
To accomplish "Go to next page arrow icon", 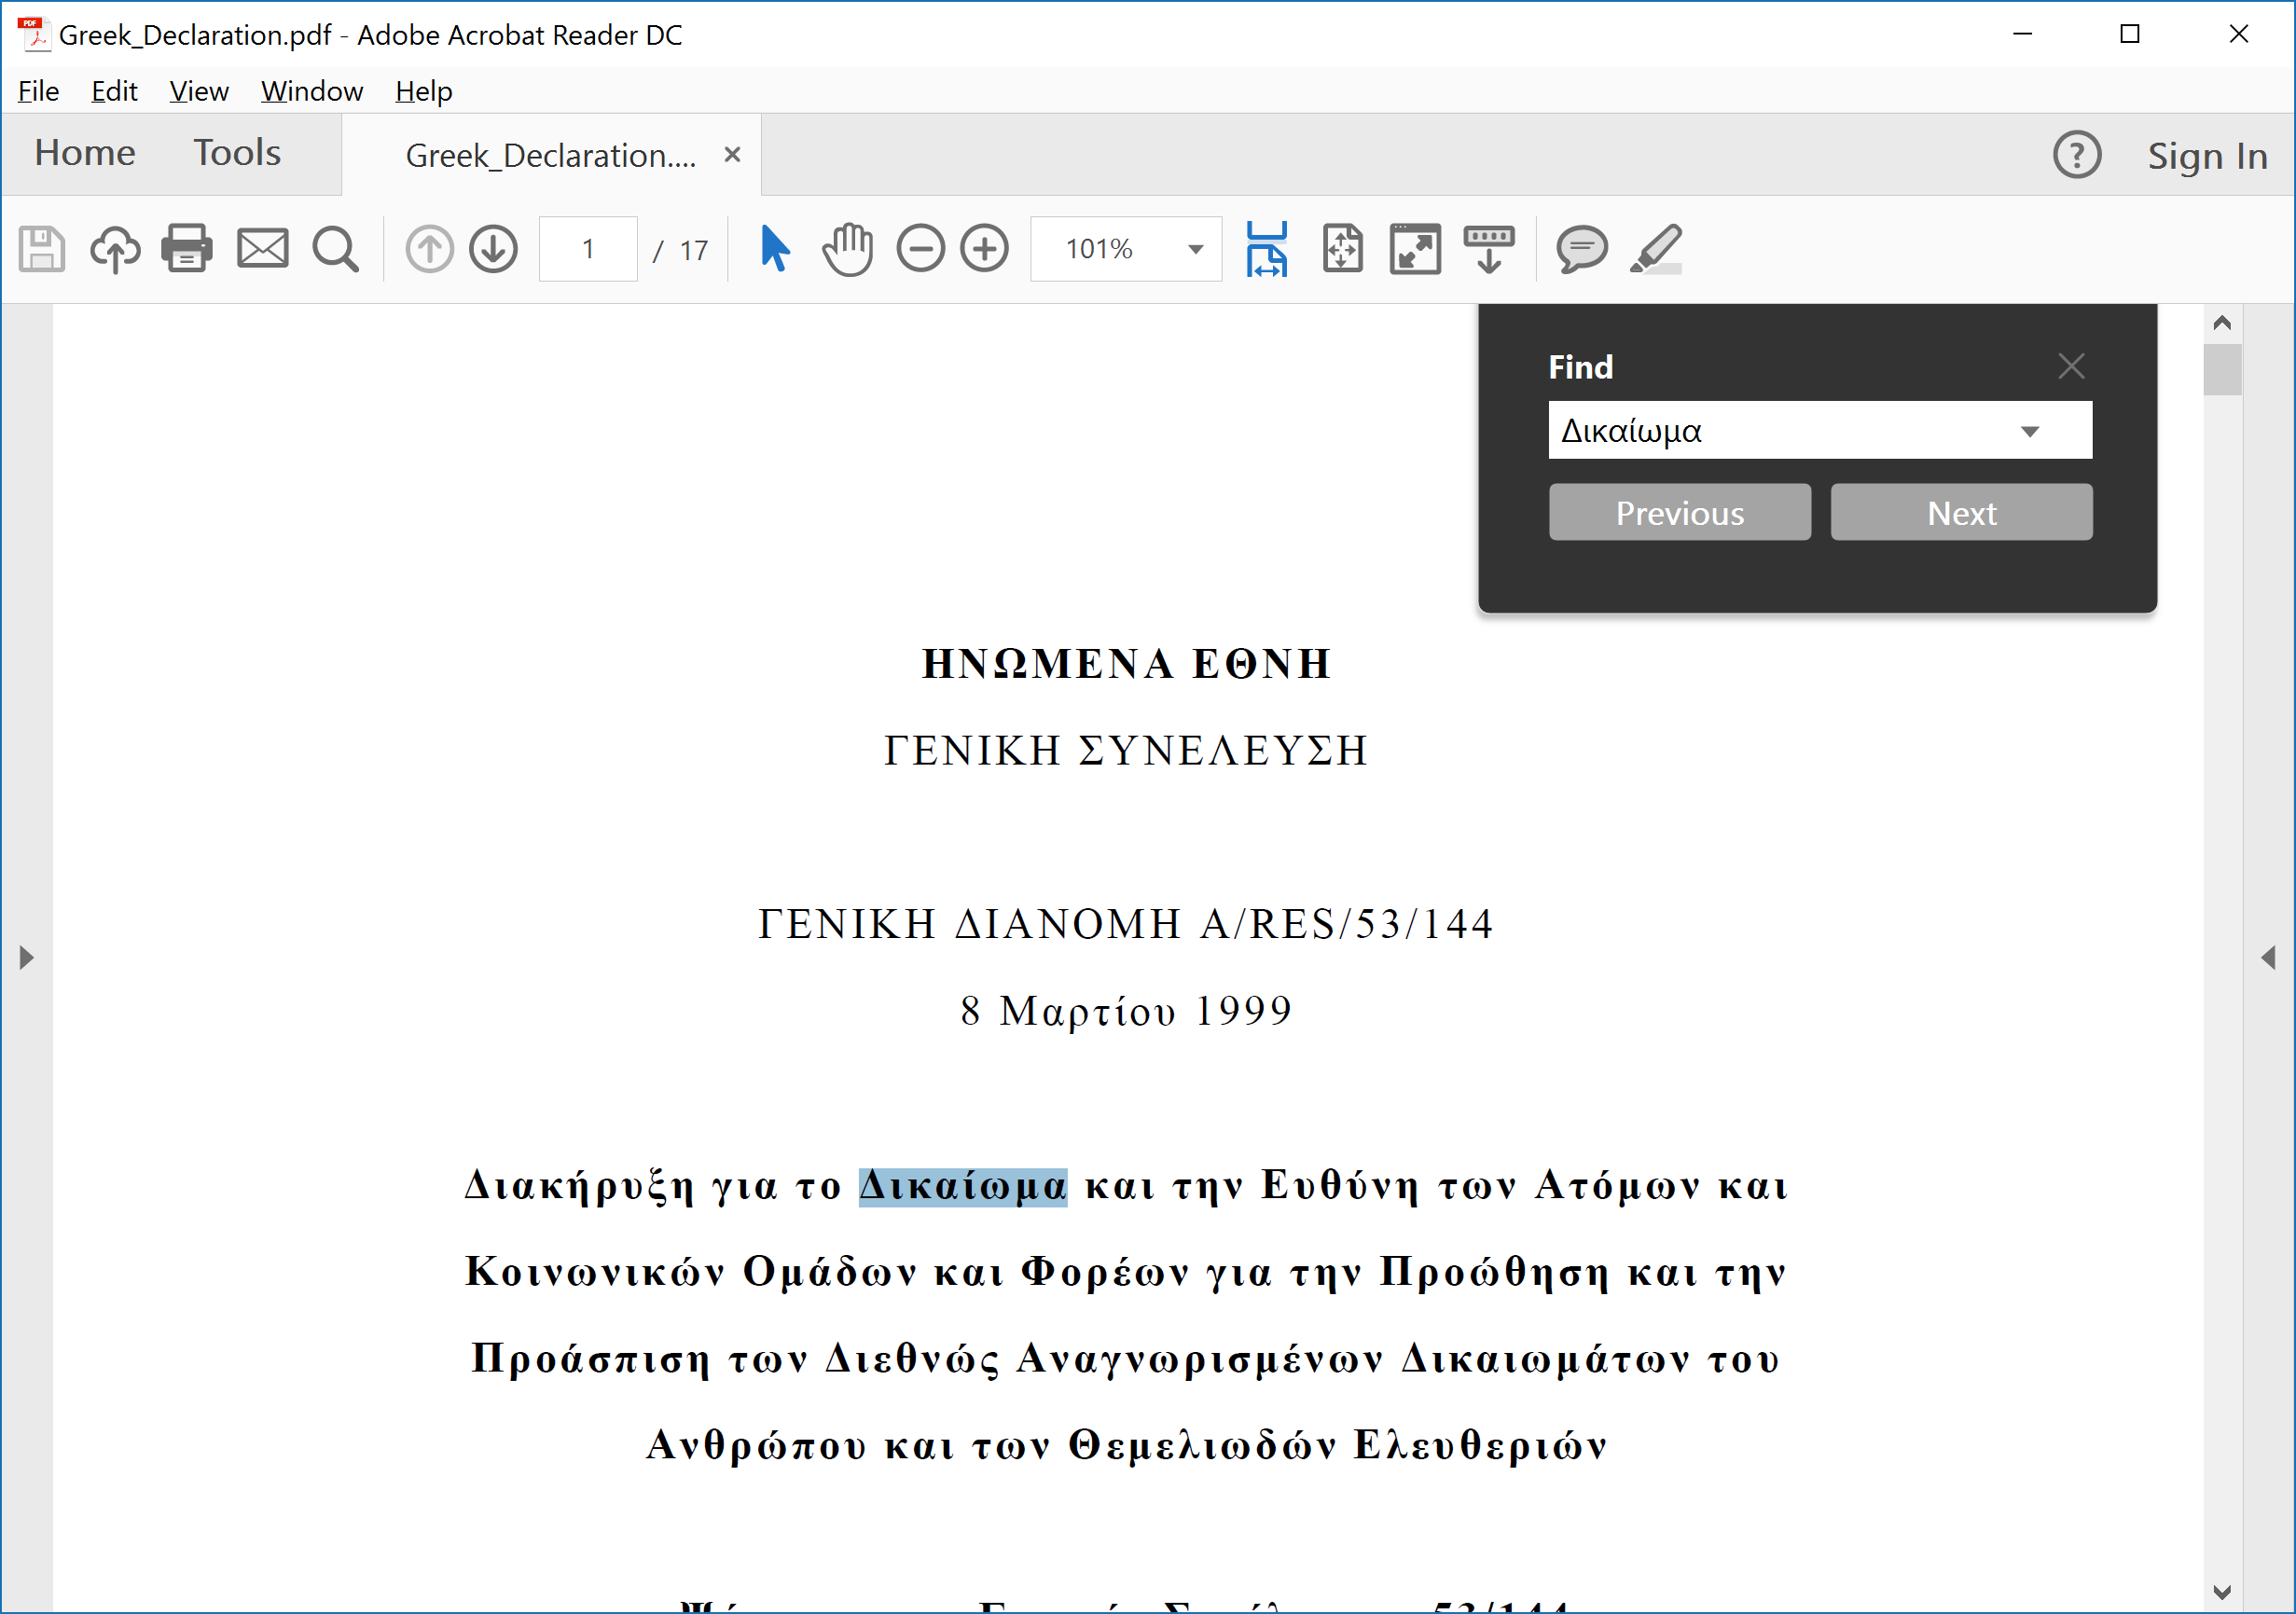I will tap(494, 249).
